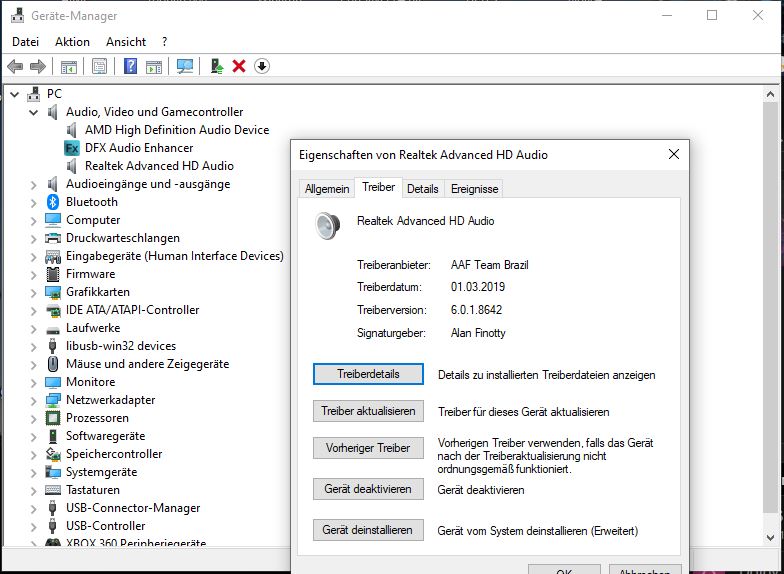Click the Monitore category icon

pyautogui.click(x=53, y=382)
